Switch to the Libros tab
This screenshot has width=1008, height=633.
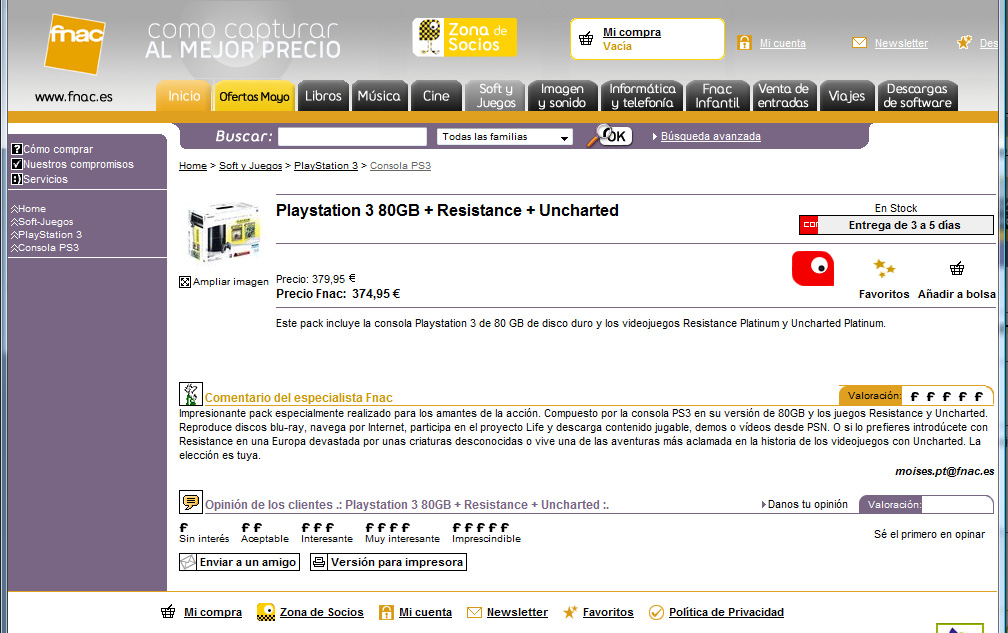tap(323, 96)
